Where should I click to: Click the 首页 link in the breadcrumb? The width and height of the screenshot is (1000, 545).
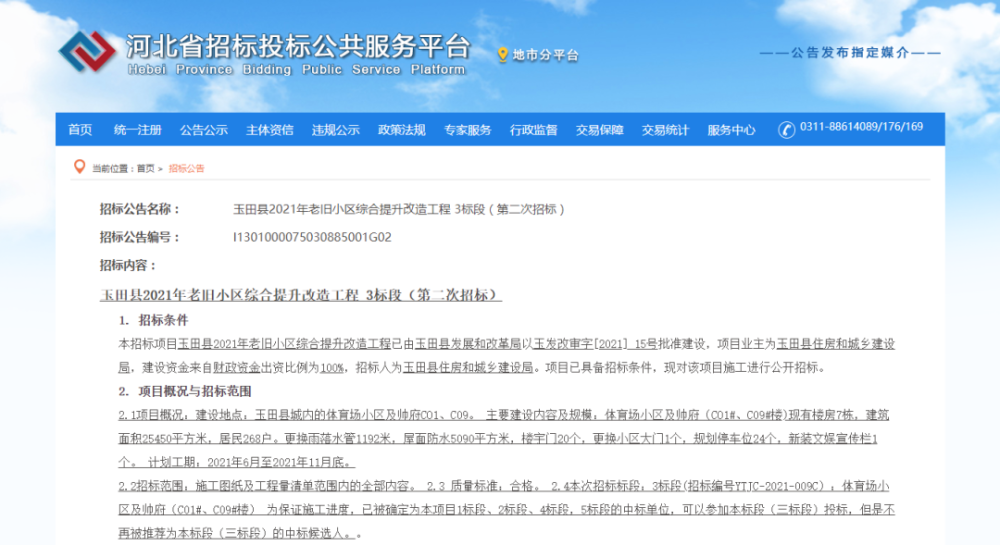tap(146, 169)
